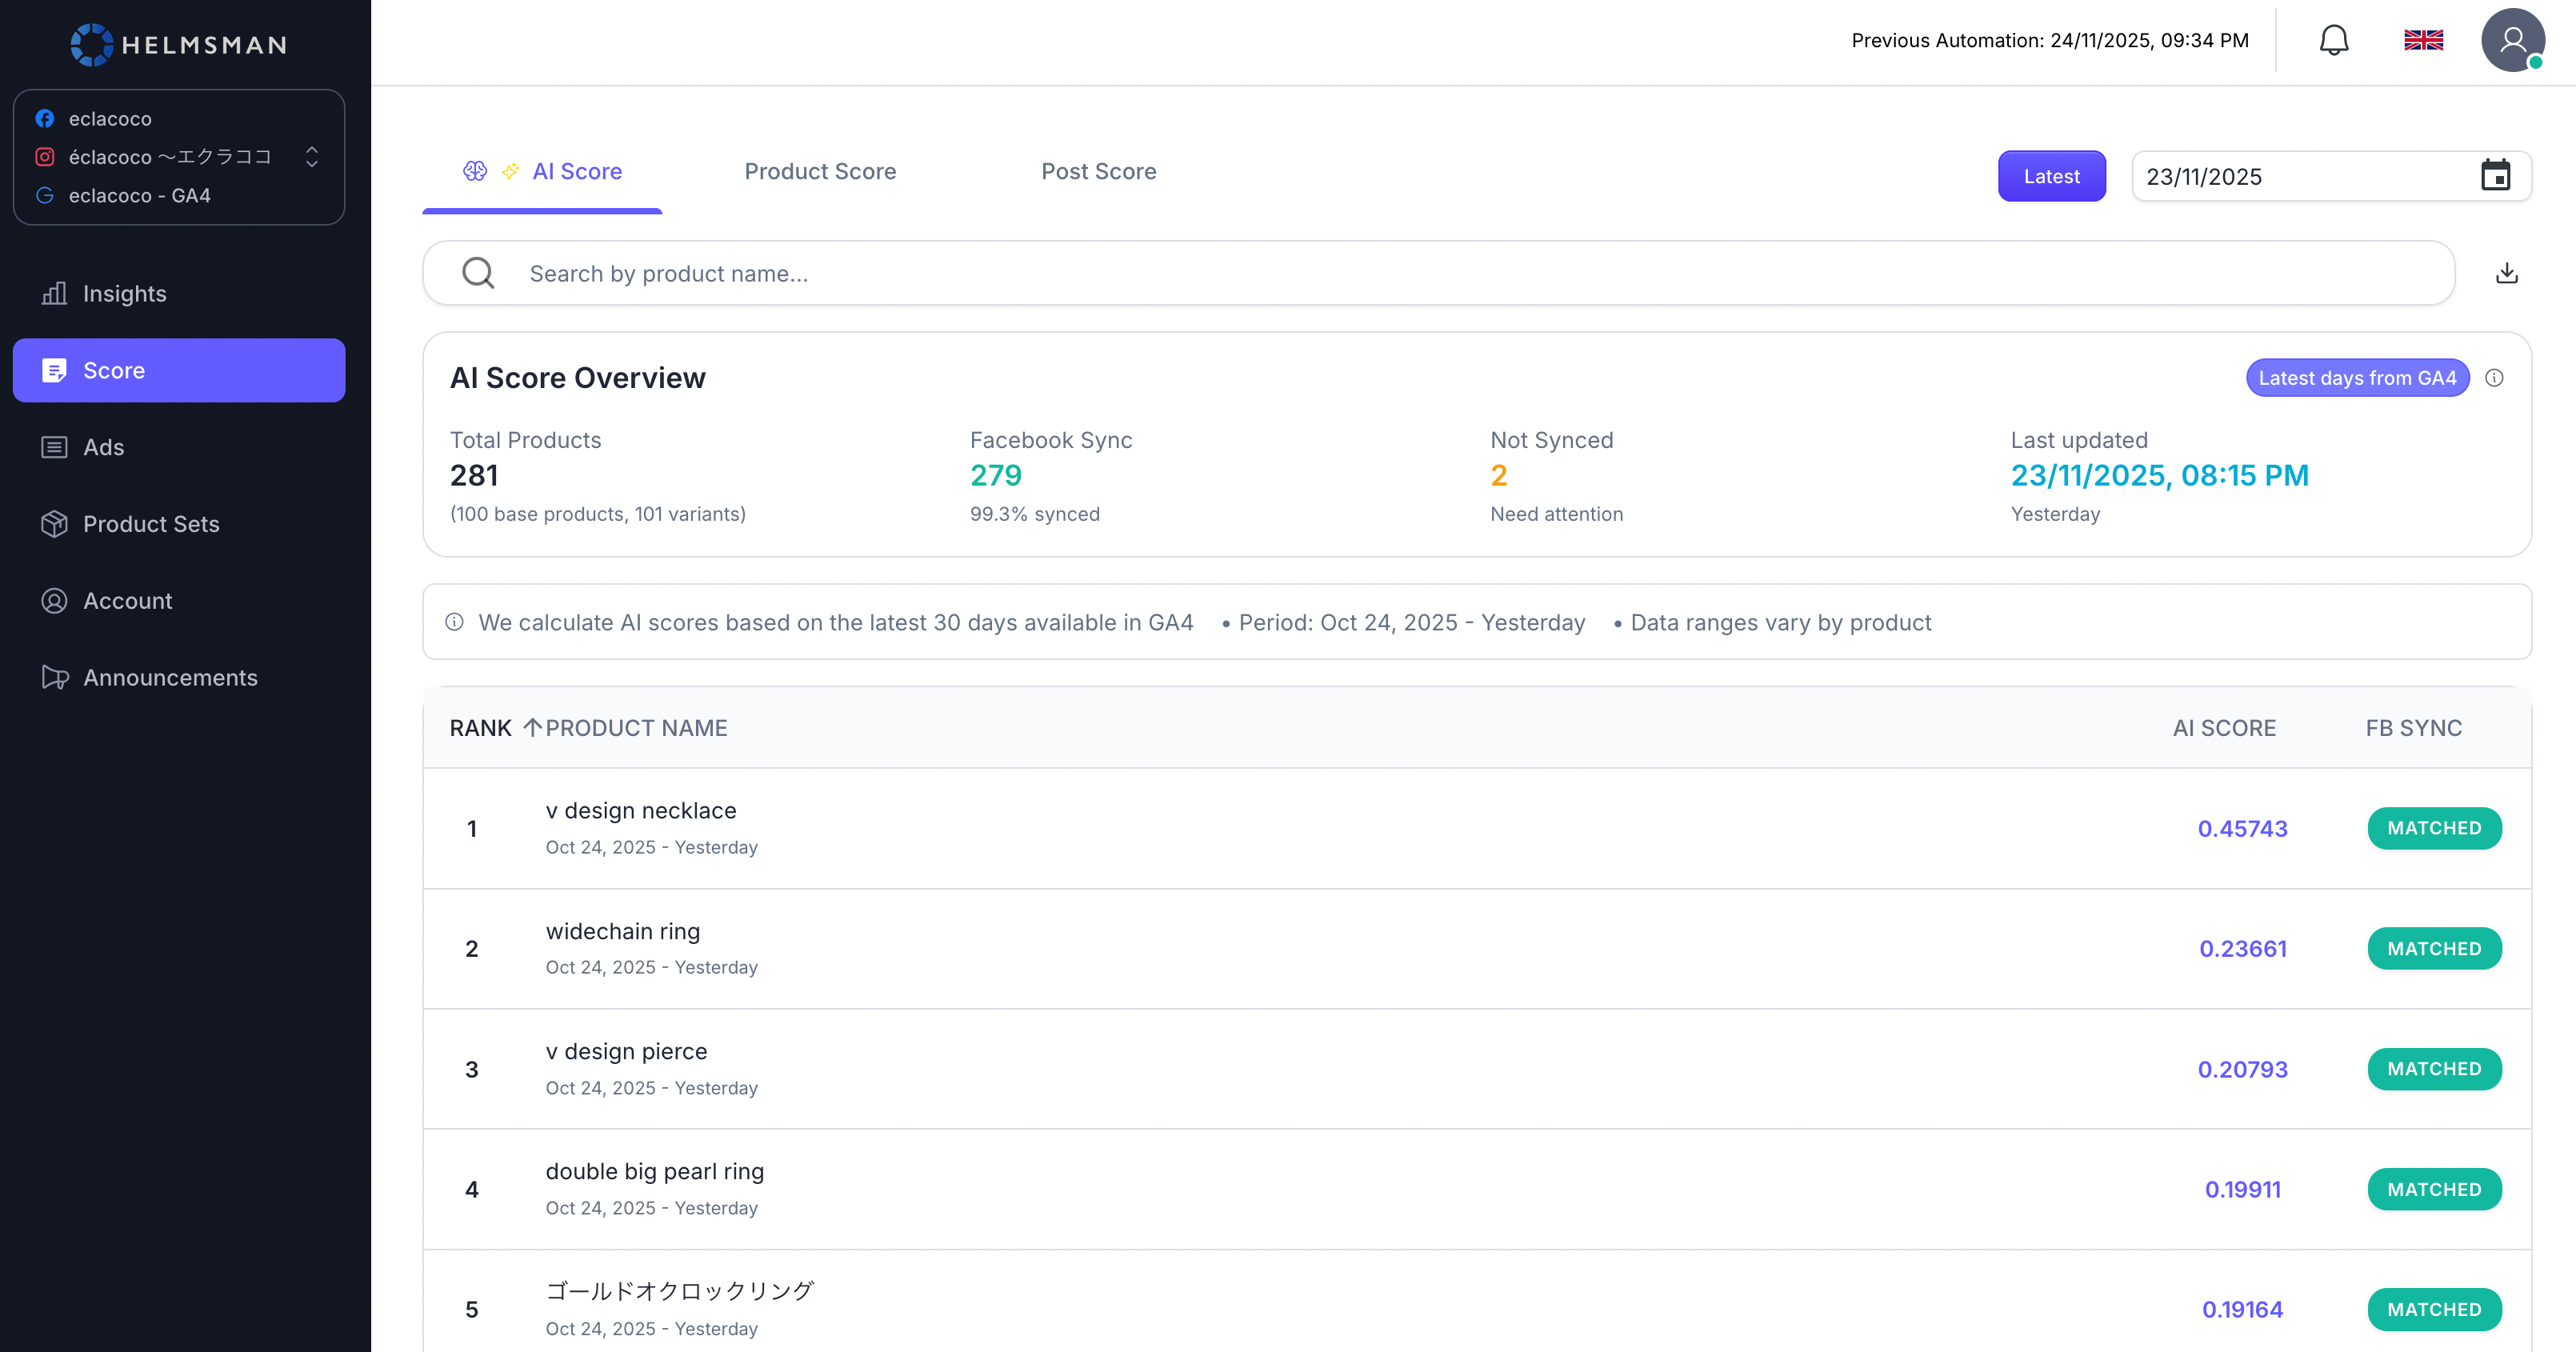Open the calendar date picker icon
The image size is (2576, 1352).
2495,176
